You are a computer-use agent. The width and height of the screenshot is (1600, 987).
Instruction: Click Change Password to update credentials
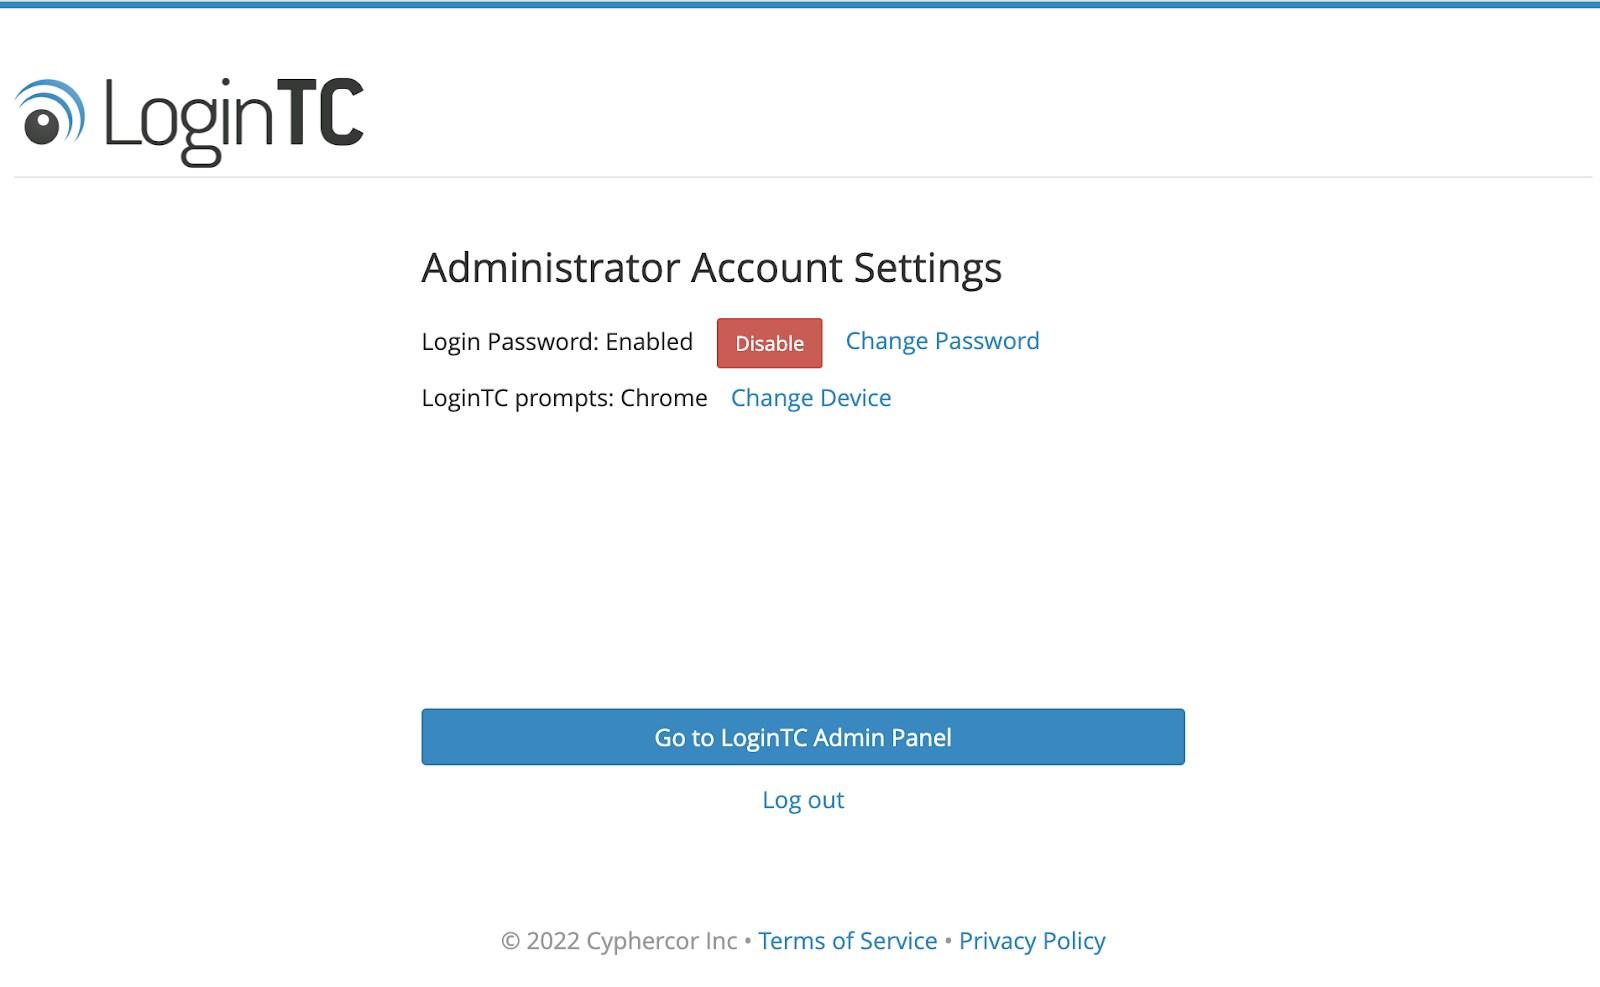click(942, 341)
